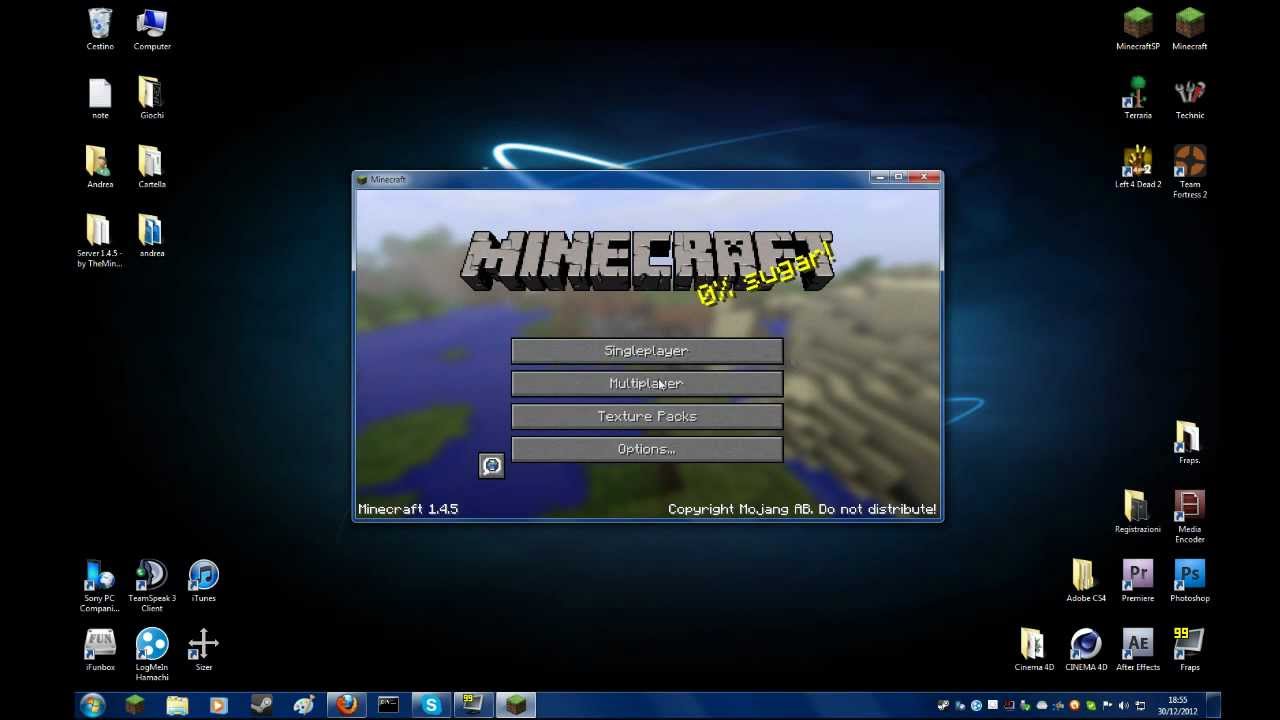Select the Computer desktop icon
Screen dimensions: 1280x720
152,29
